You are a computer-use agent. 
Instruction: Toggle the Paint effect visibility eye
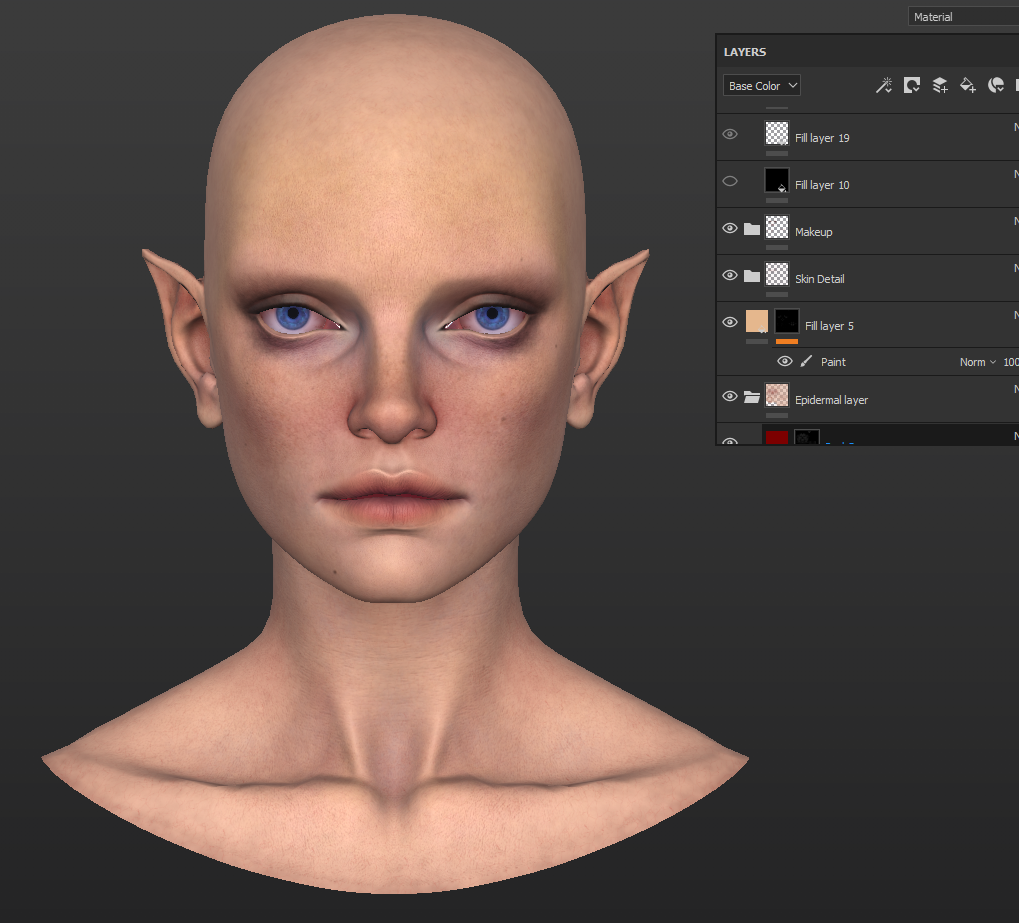tap(785, 361)
